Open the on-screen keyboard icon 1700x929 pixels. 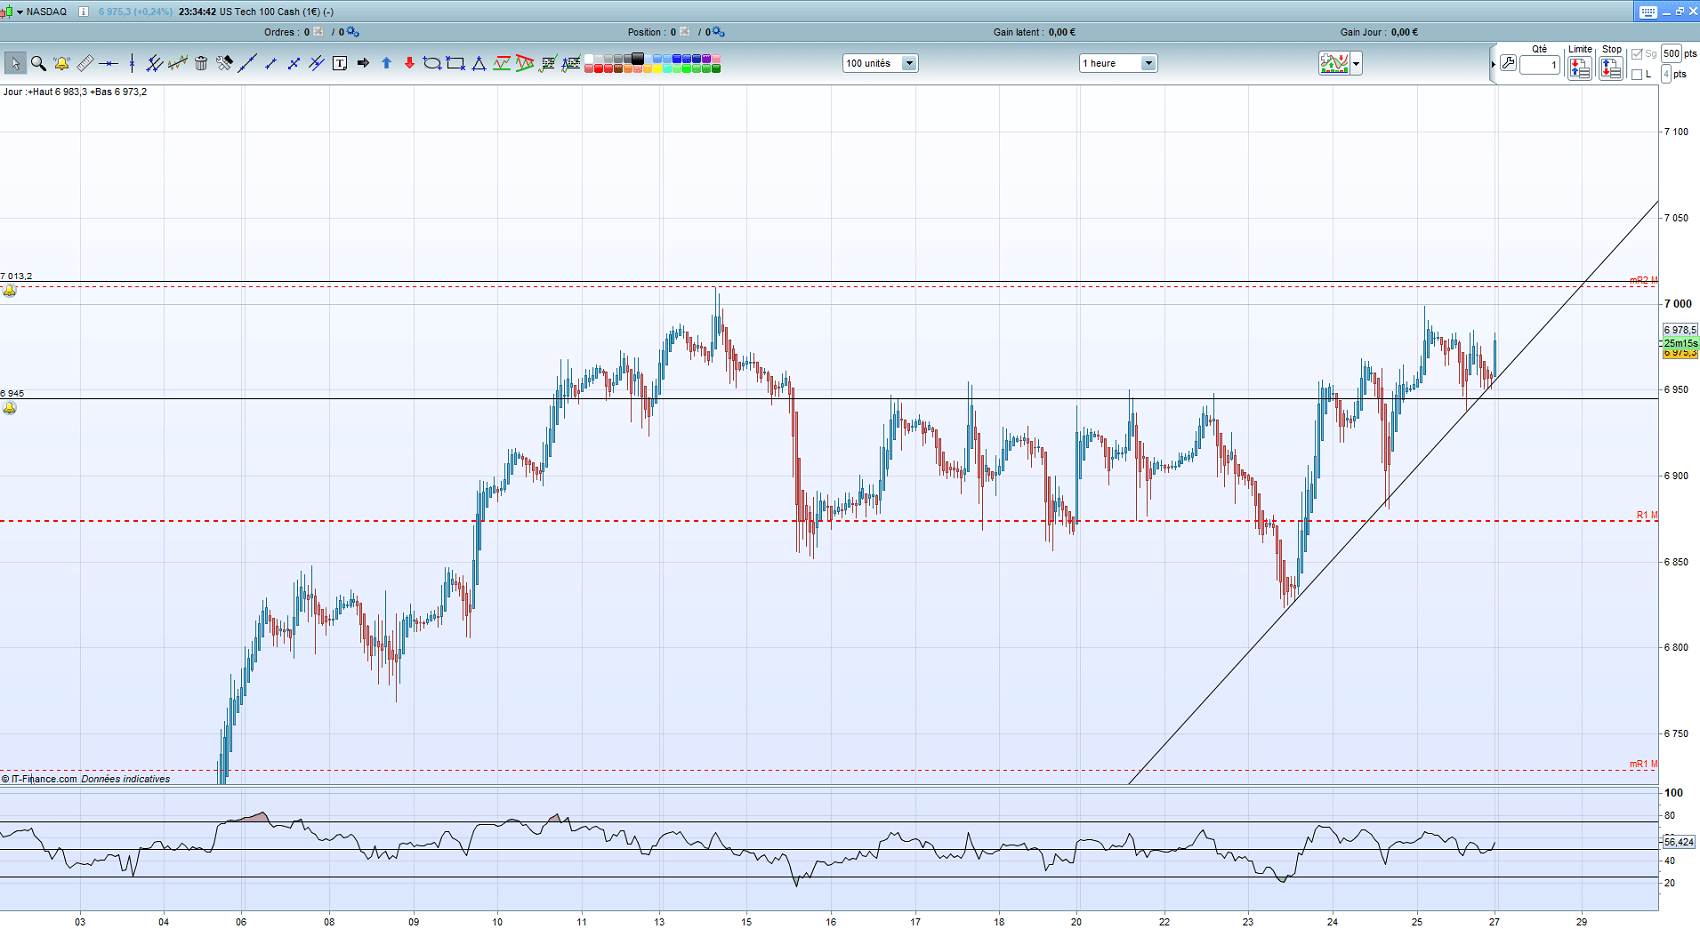coord(1648,11)
